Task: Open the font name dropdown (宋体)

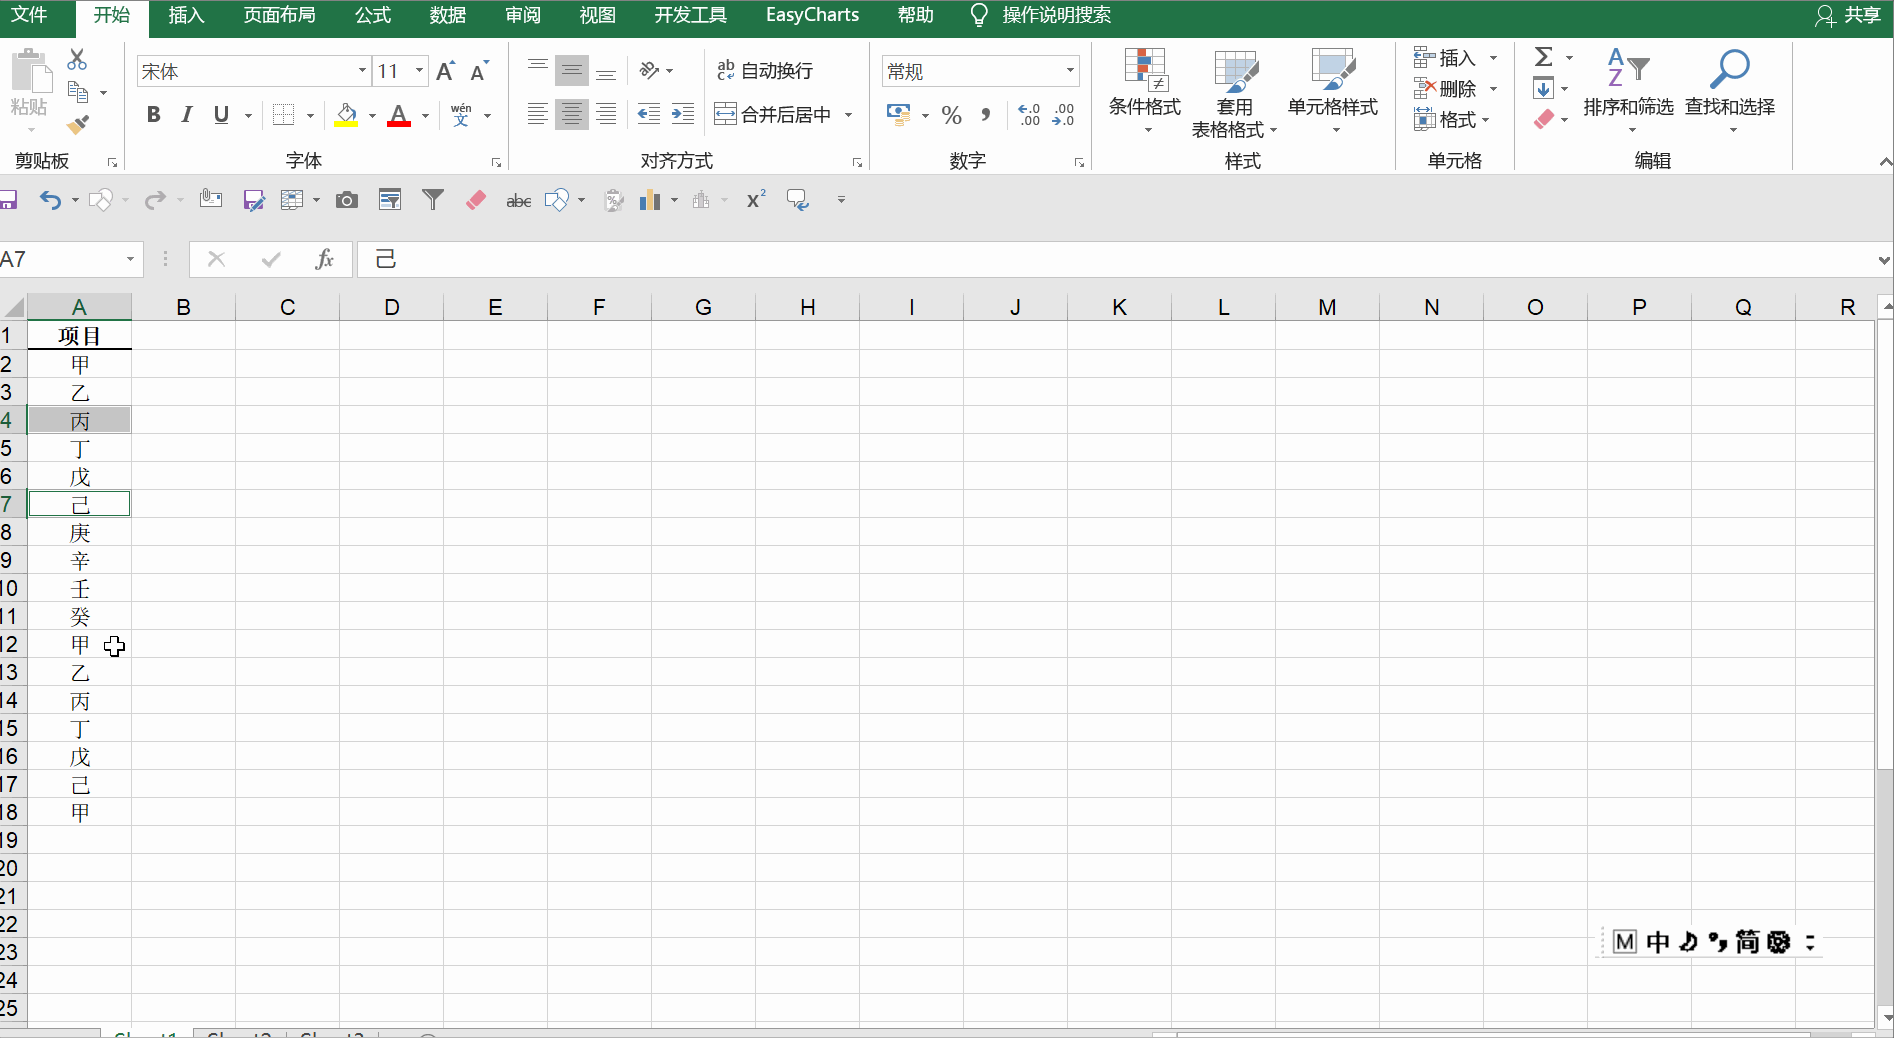Action: pyautogui.click(x=362, y=71)
